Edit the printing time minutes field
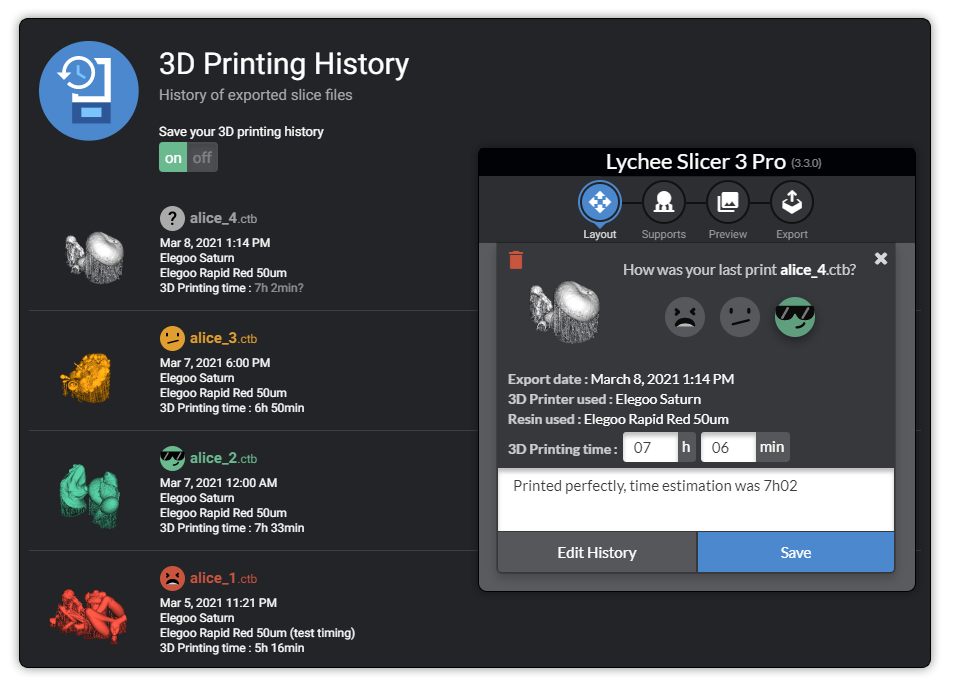953x687 pixels. (x=728, y=447)
